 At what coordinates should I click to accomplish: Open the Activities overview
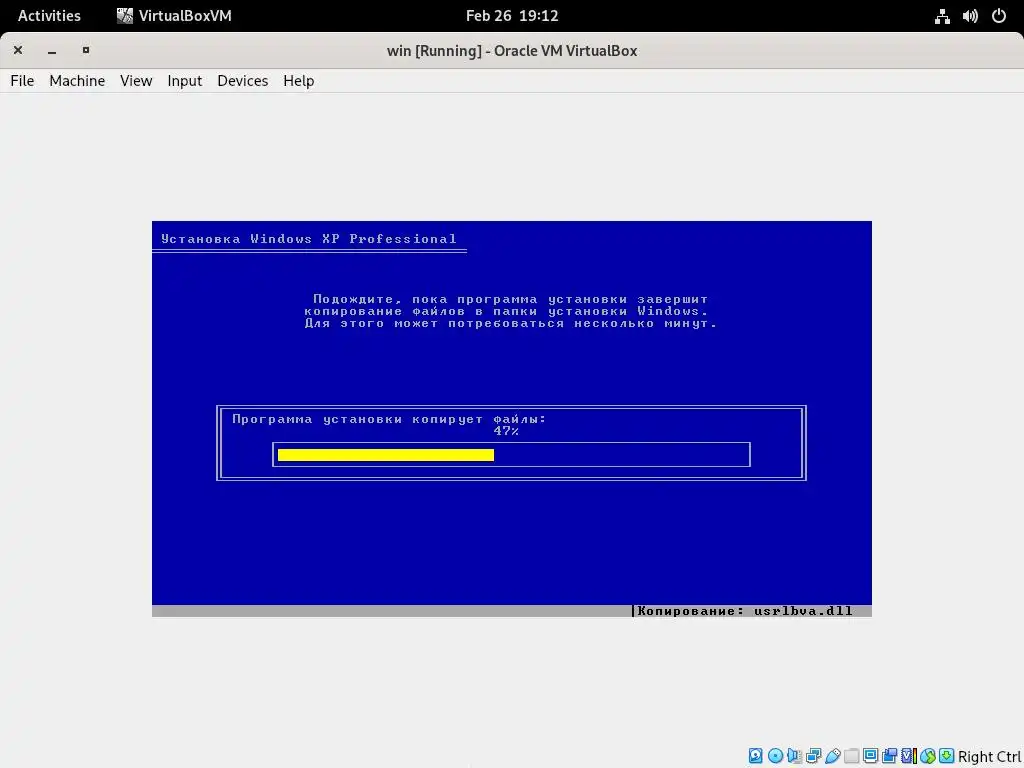point(49,16)
